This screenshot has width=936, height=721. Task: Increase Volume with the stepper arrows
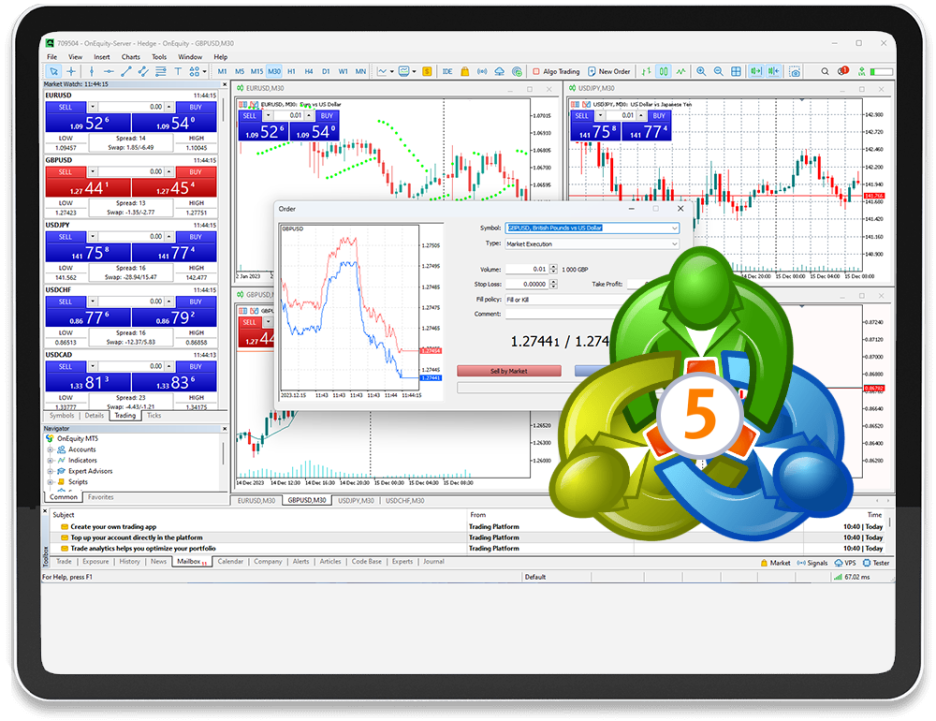[553, 267]
